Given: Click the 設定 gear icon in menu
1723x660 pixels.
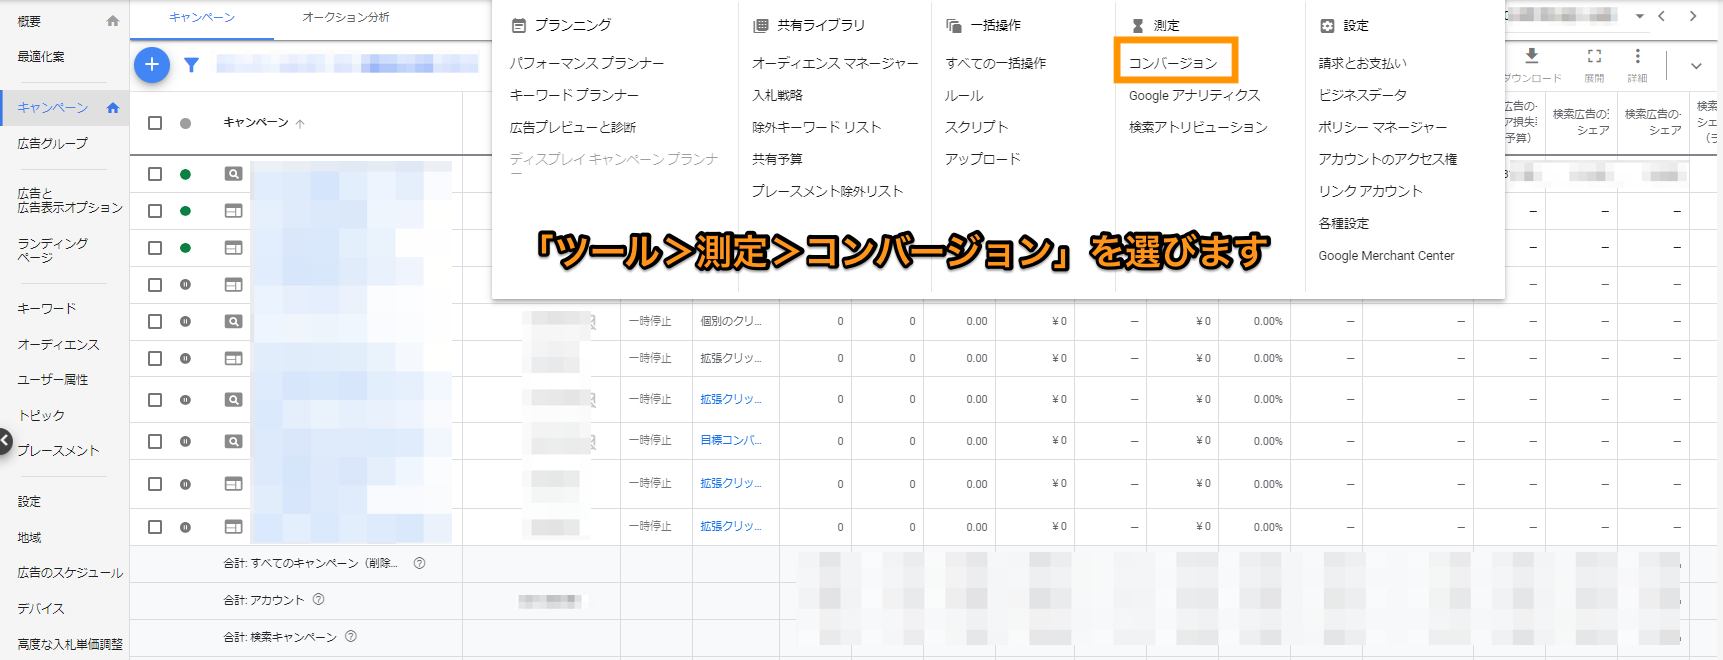Looking at the screenshot, I should 1327,26.
